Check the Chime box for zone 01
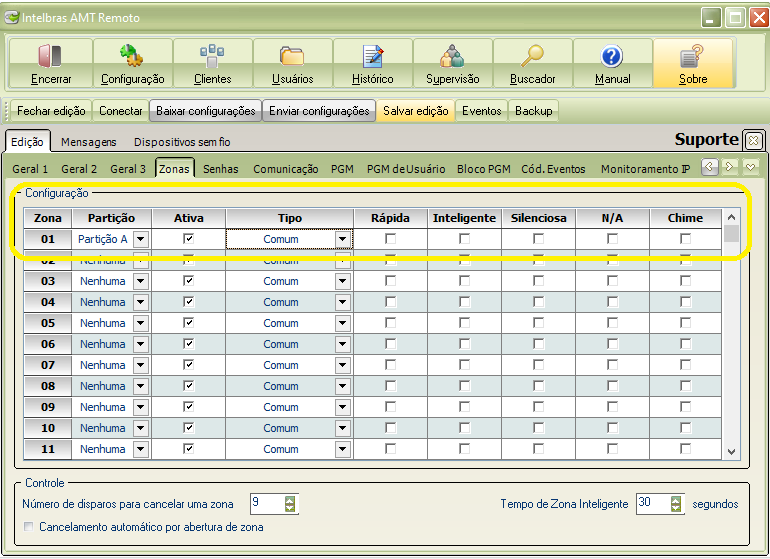 click(685, 239)
